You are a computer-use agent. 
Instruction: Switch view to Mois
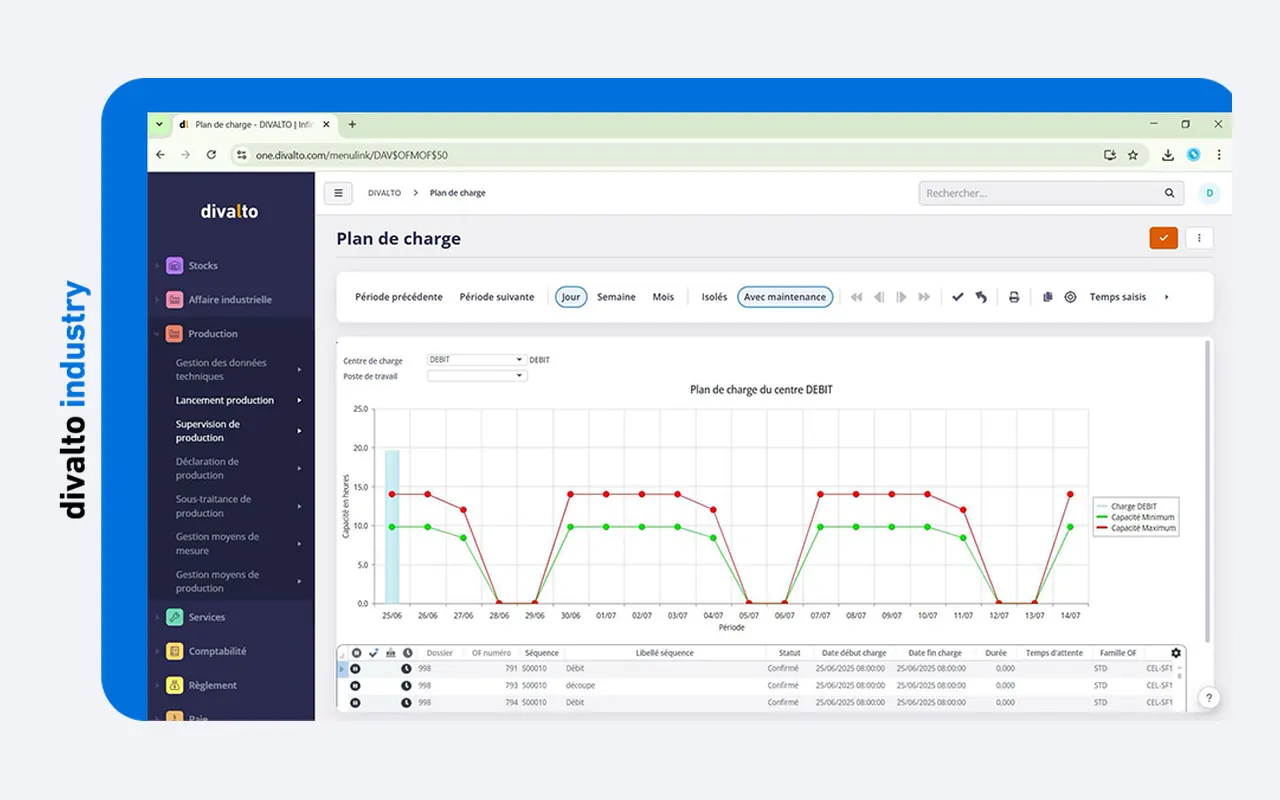[x=663, y=297]
